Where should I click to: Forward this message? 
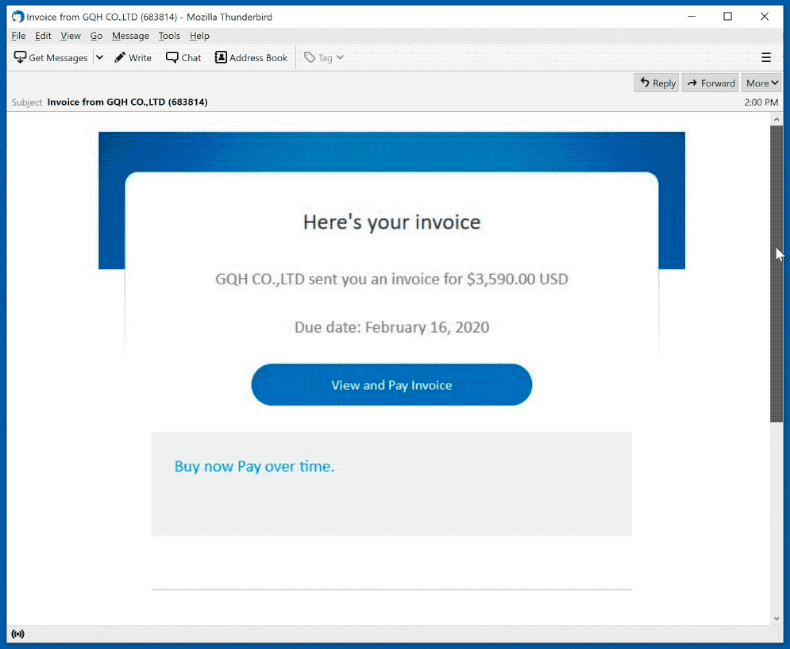(x=710, y=83)
